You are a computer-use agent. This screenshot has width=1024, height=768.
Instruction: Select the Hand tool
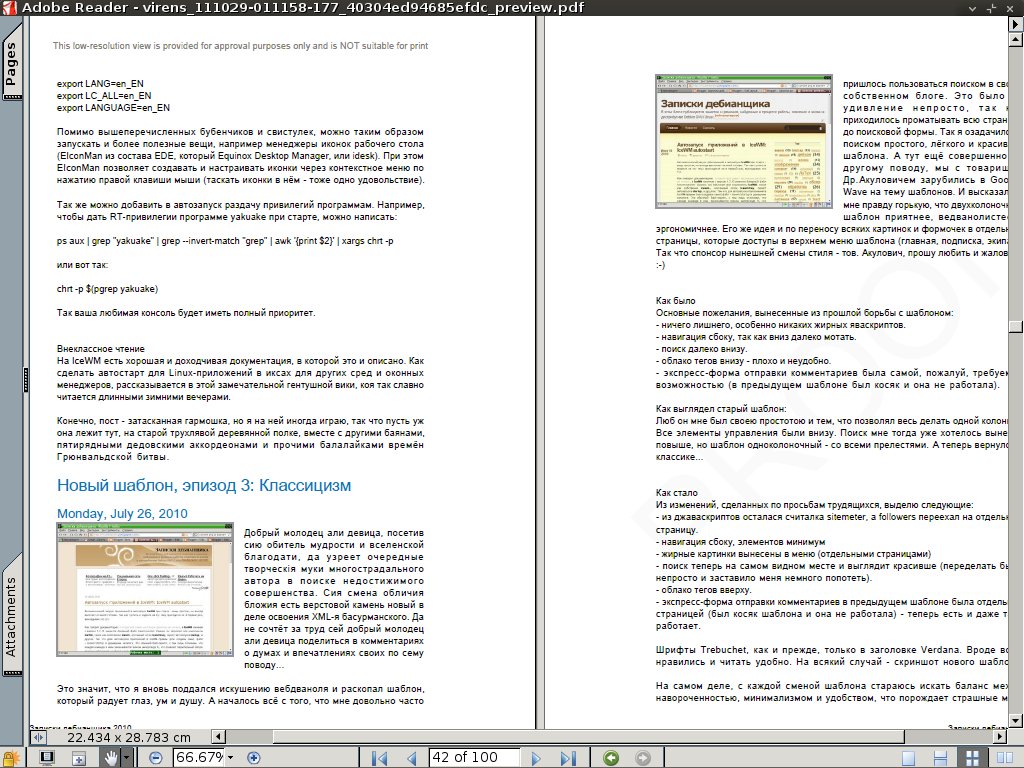coord(110,758)
